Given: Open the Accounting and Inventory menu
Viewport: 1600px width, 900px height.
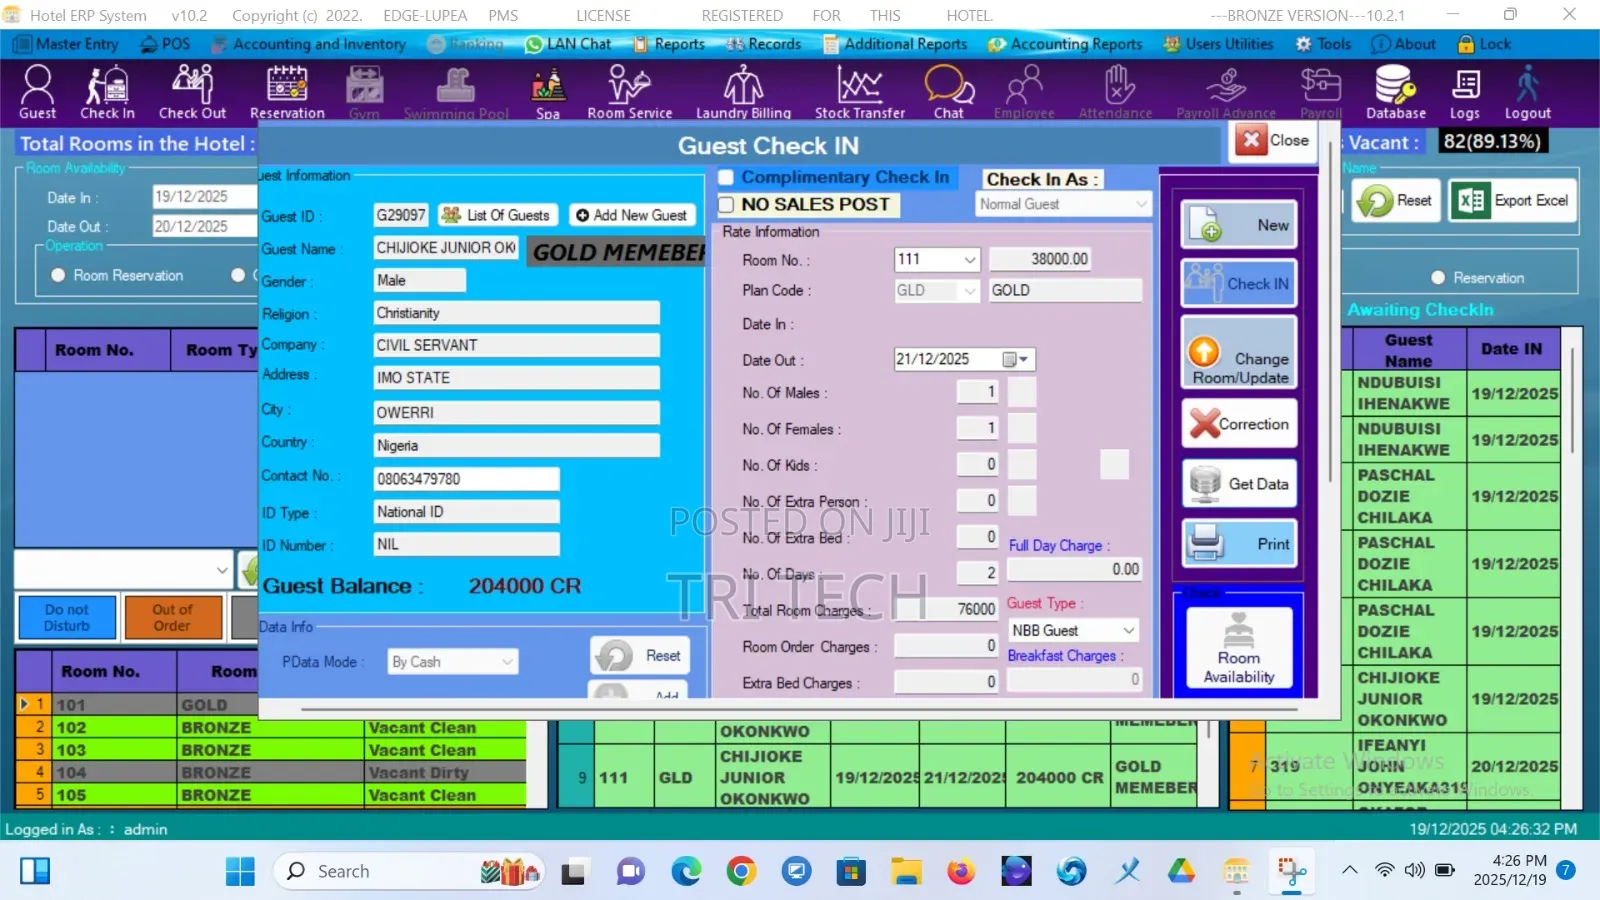Looking at the screenshot, I should coord(309,44).
